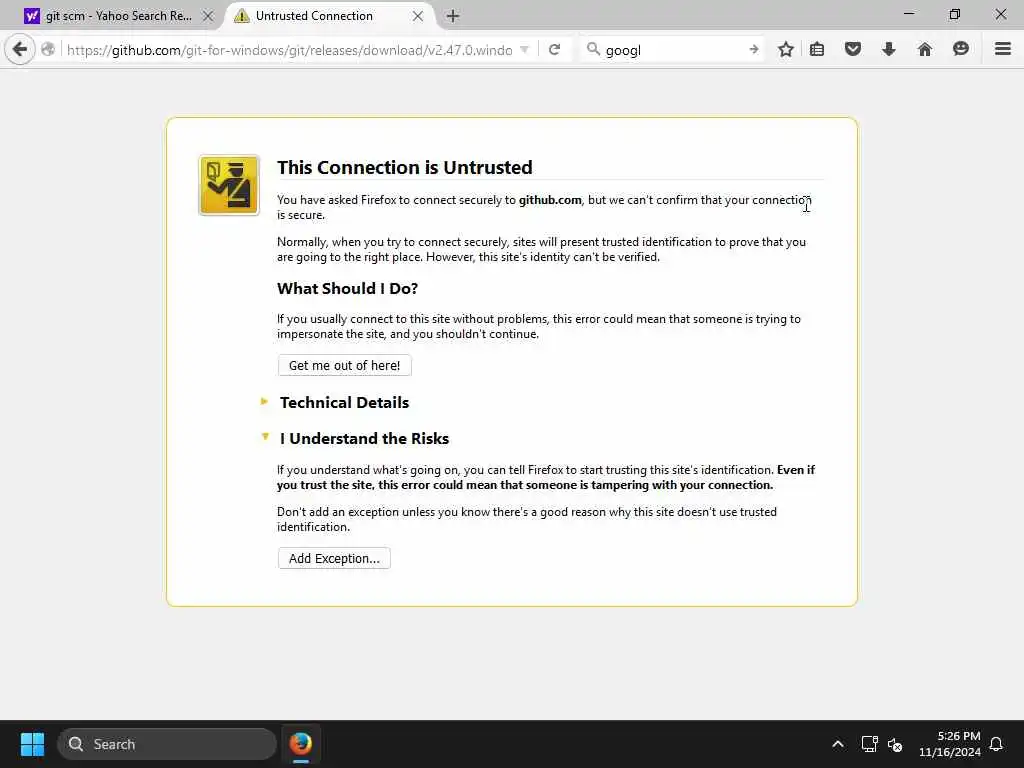Open Hello chat smiley icon
1024x768 pixels.
point(961,49)
